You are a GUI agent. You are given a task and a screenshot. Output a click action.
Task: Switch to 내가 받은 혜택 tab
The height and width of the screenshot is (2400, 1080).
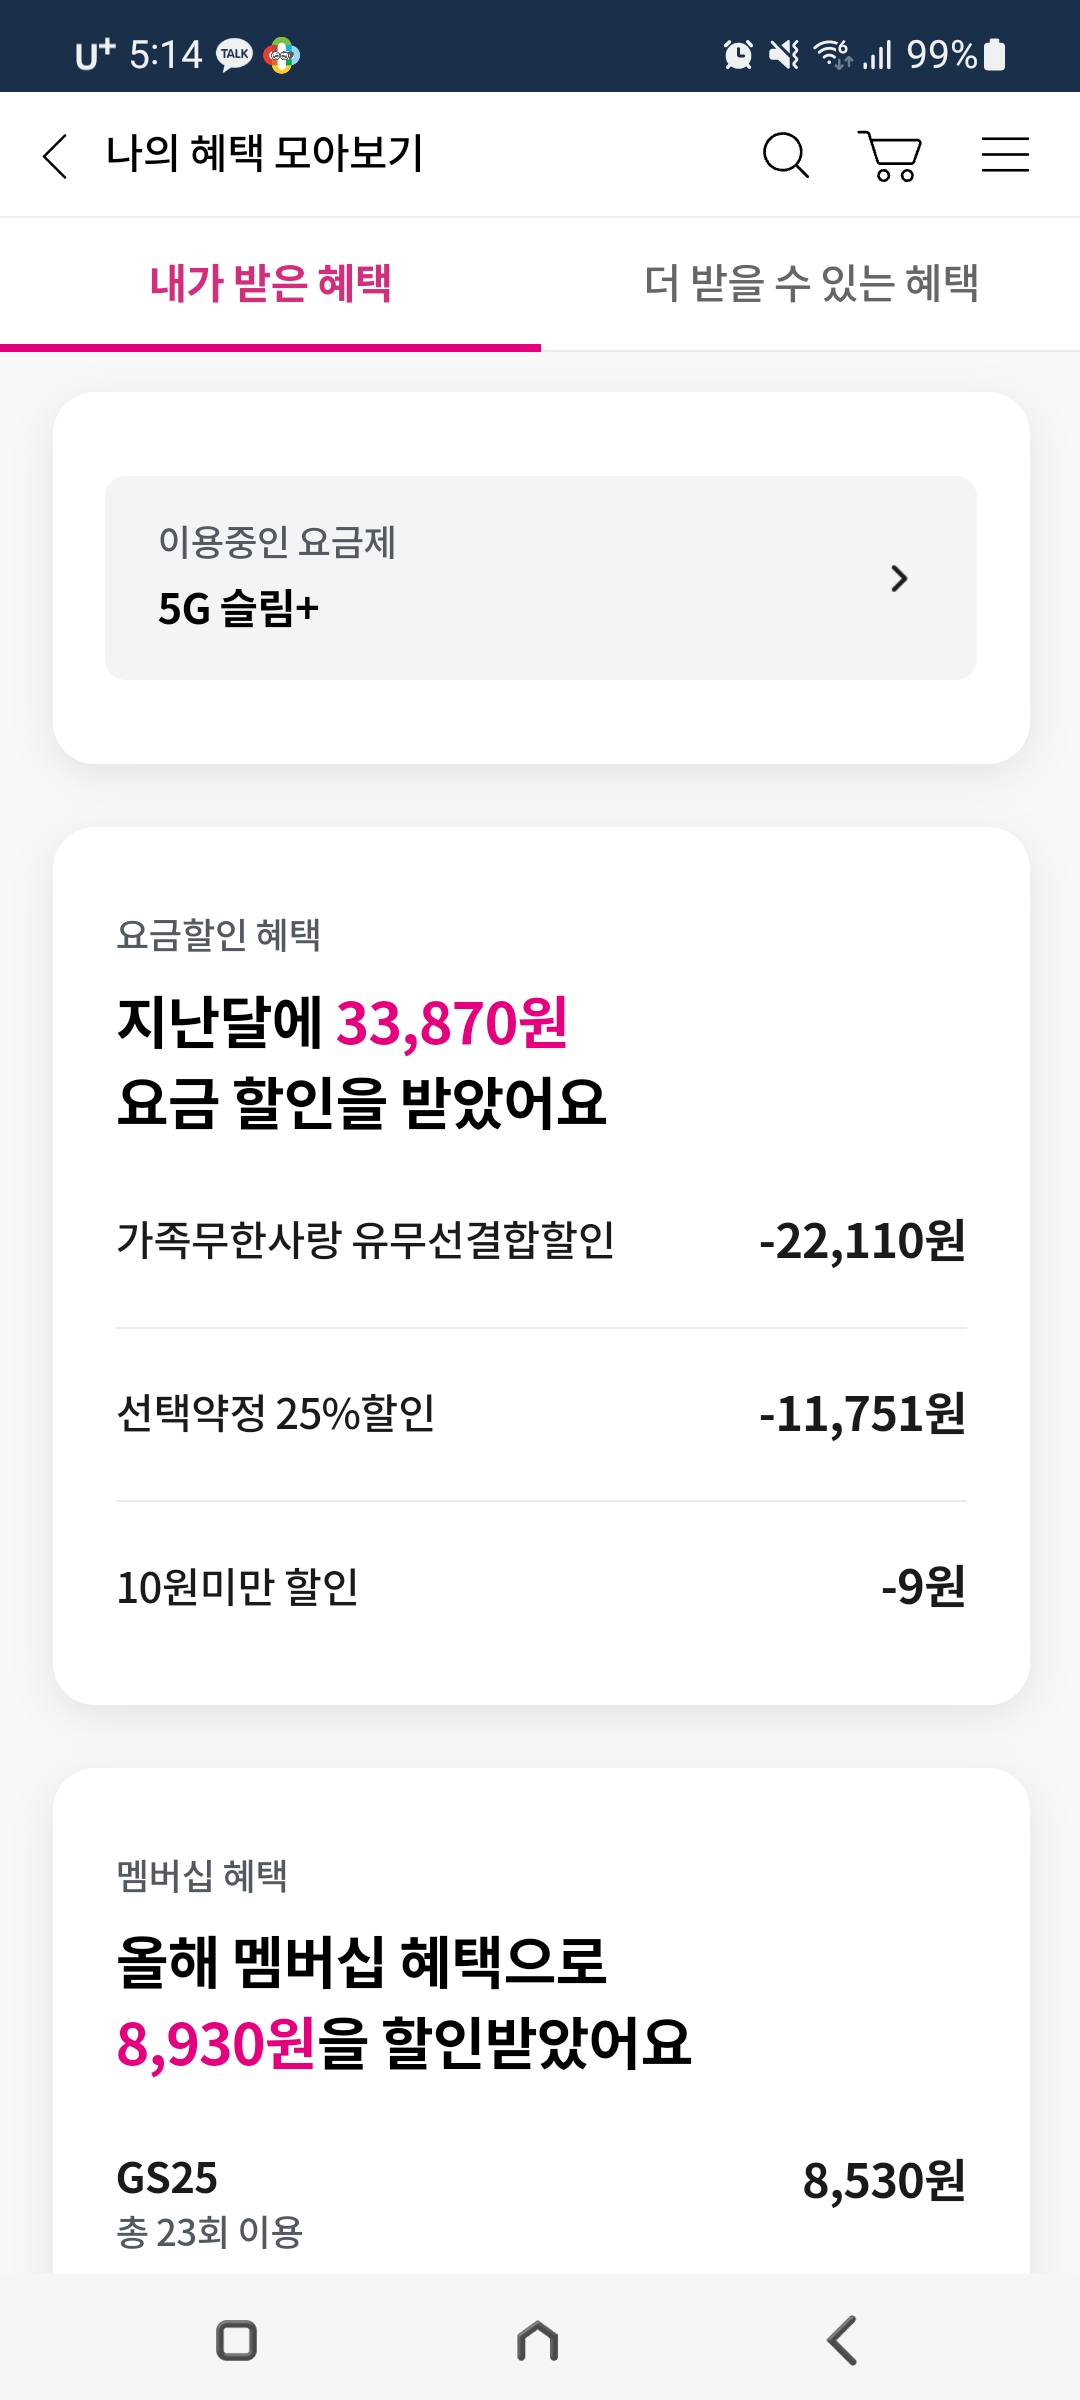270,284
